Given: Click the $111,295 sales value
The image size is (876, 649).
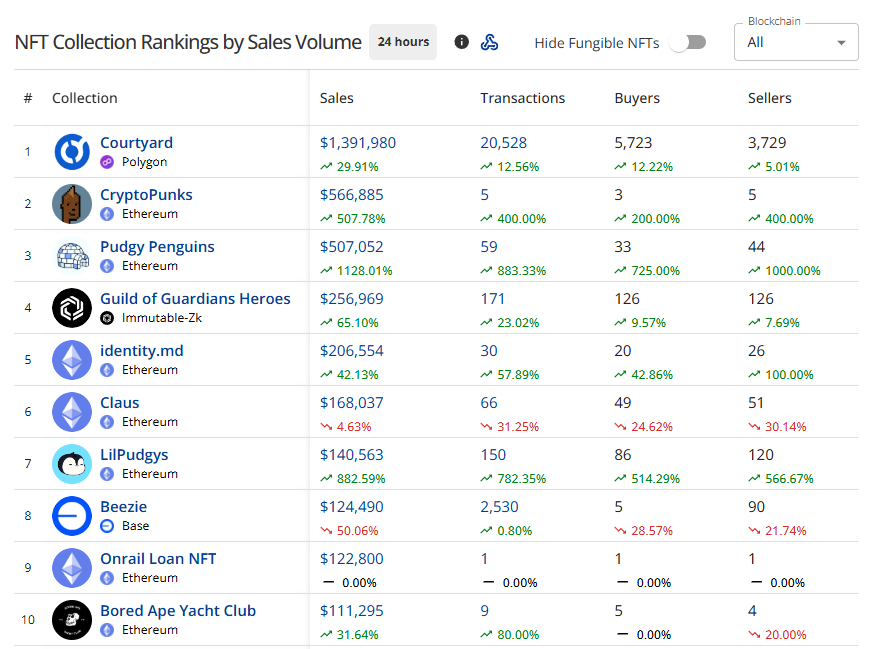Looking at the screenshot, I should 352,610.
